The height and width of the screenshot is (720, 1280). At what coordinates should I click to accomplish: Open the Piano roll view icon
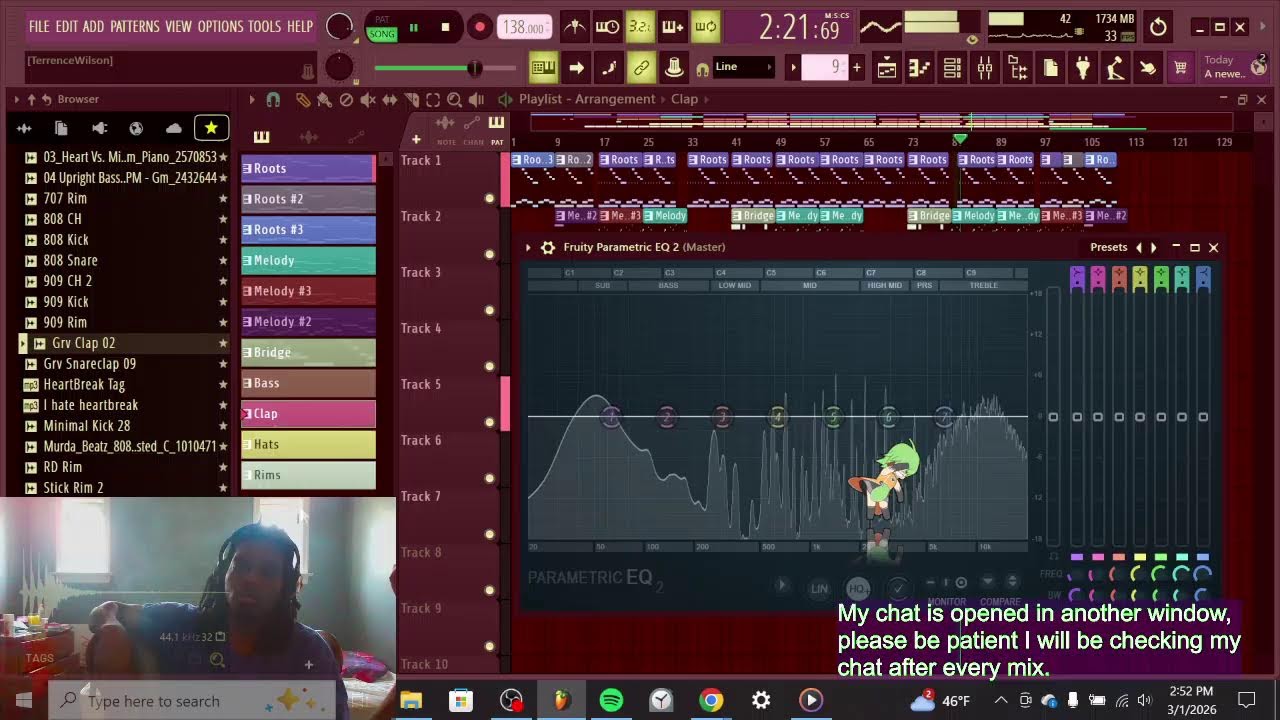click(919, 68)
